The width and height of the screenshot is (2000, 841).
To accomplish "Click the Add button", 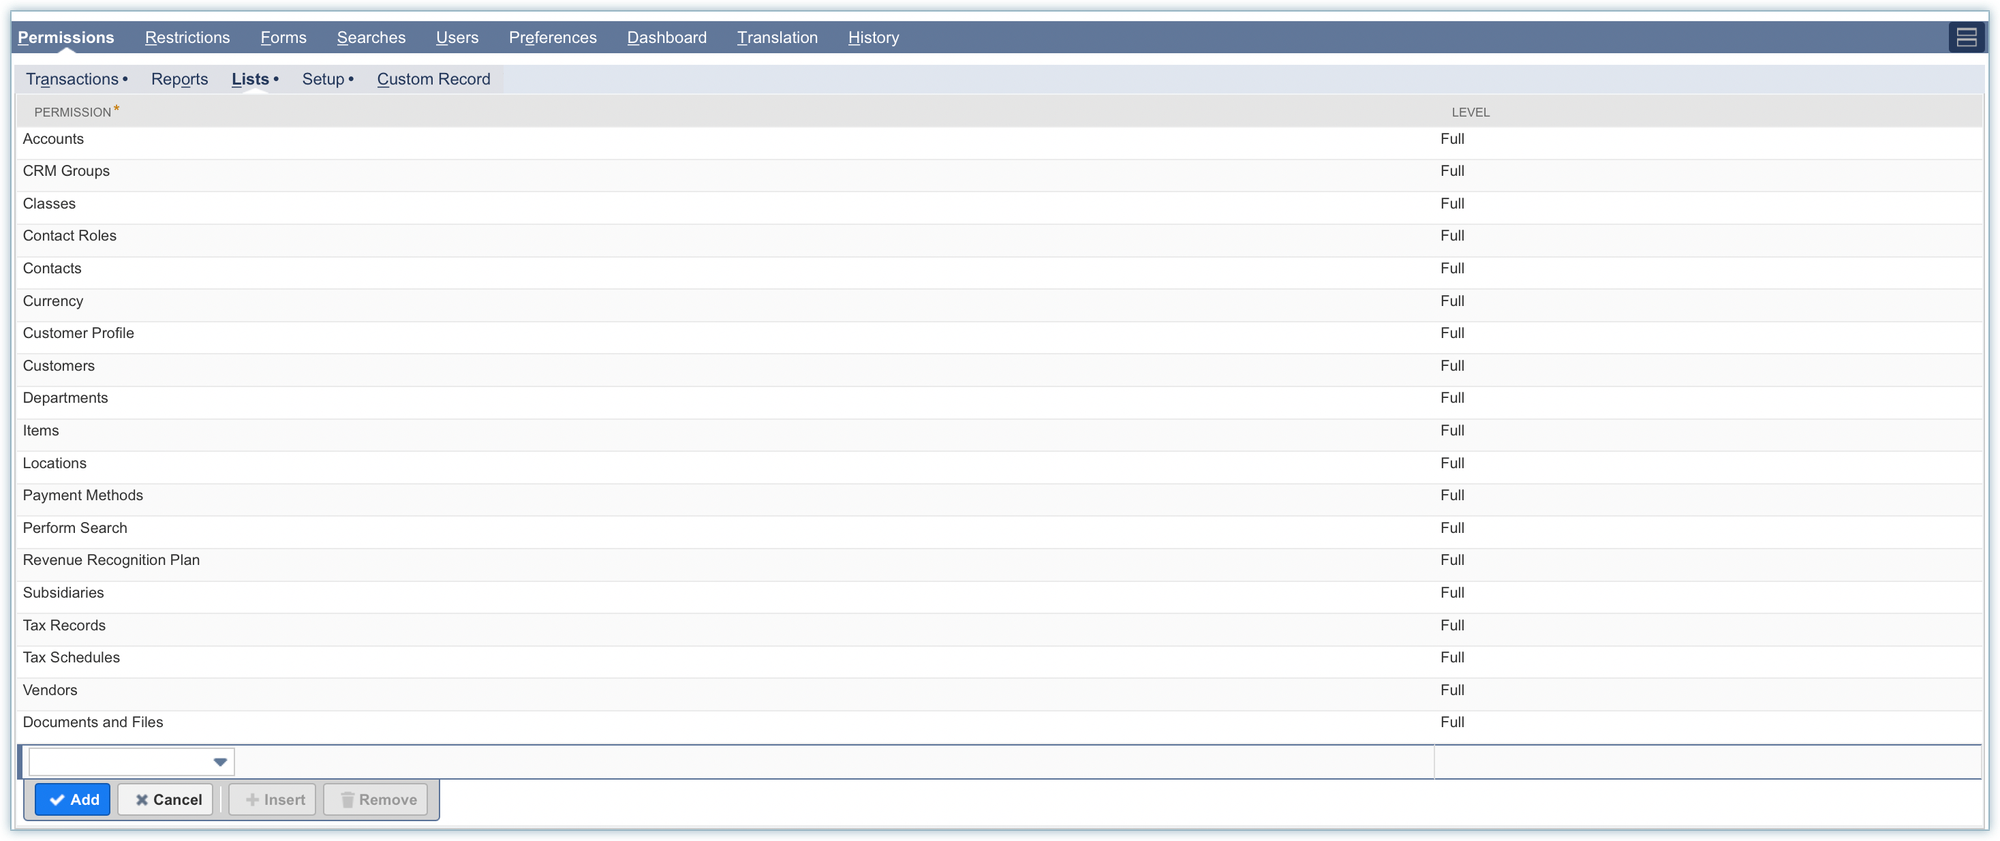I will coord(73,799).
